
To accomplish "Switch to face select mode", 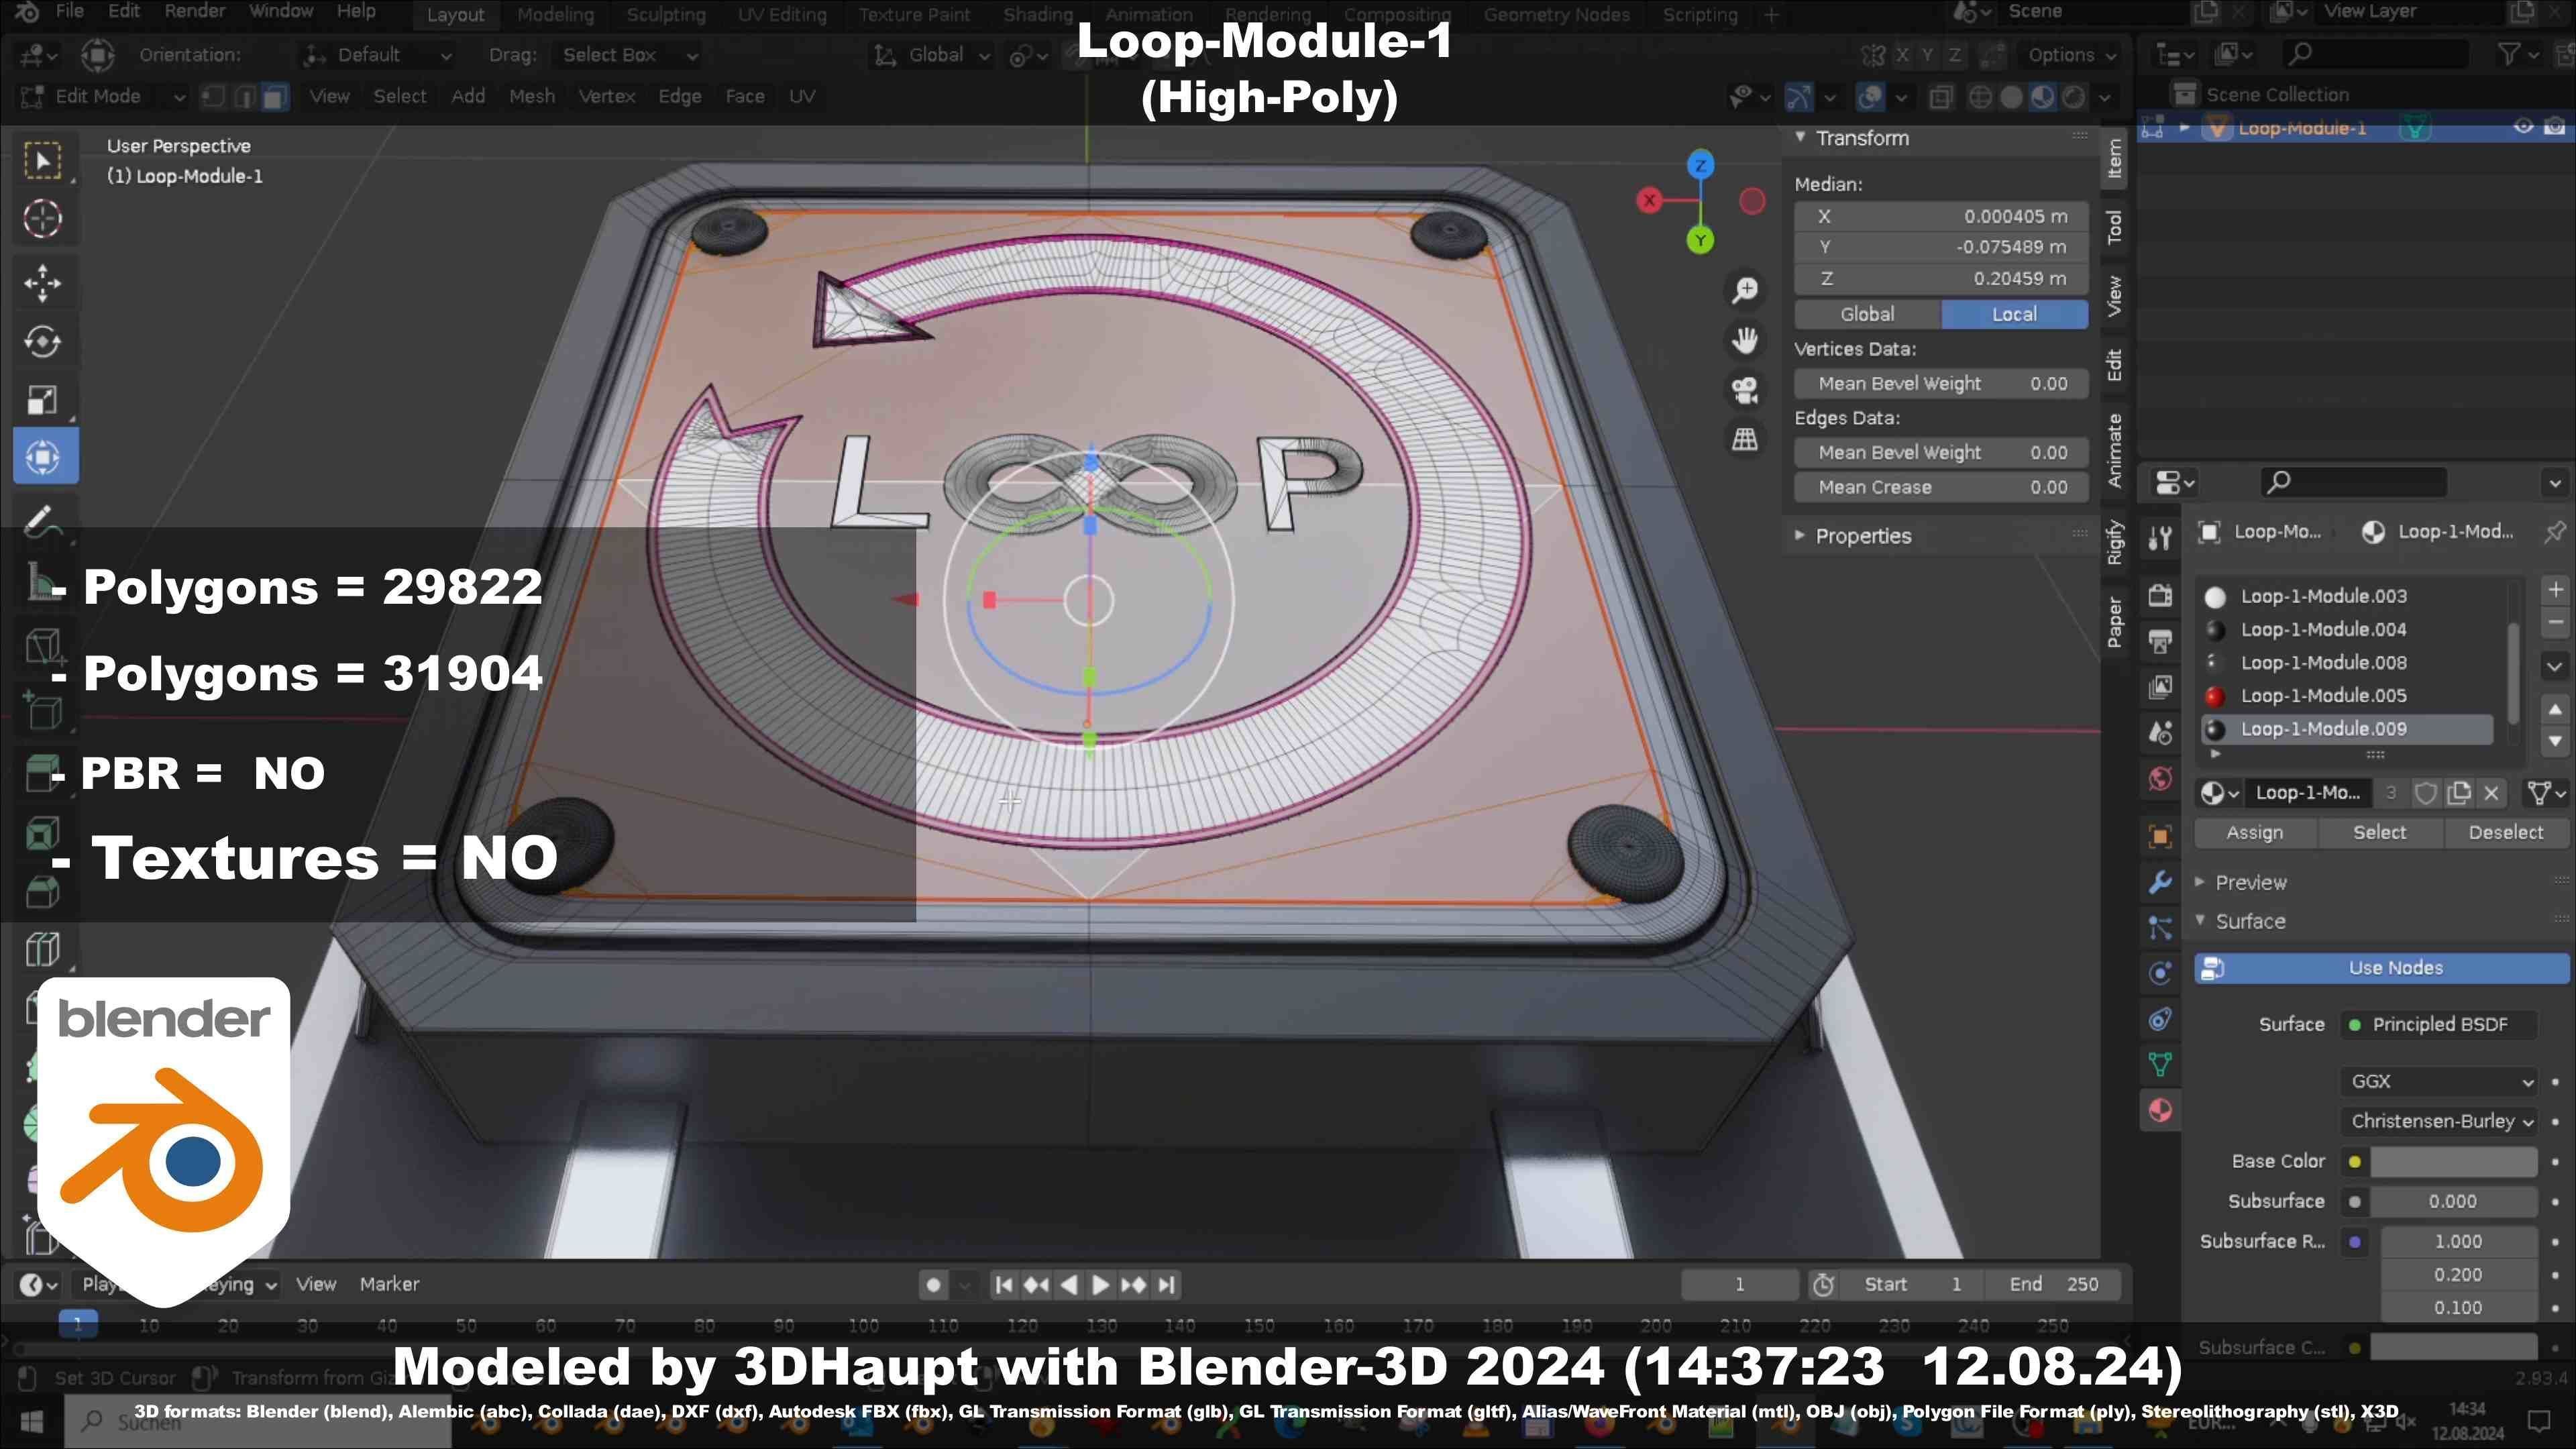I will tap(275, 96).
